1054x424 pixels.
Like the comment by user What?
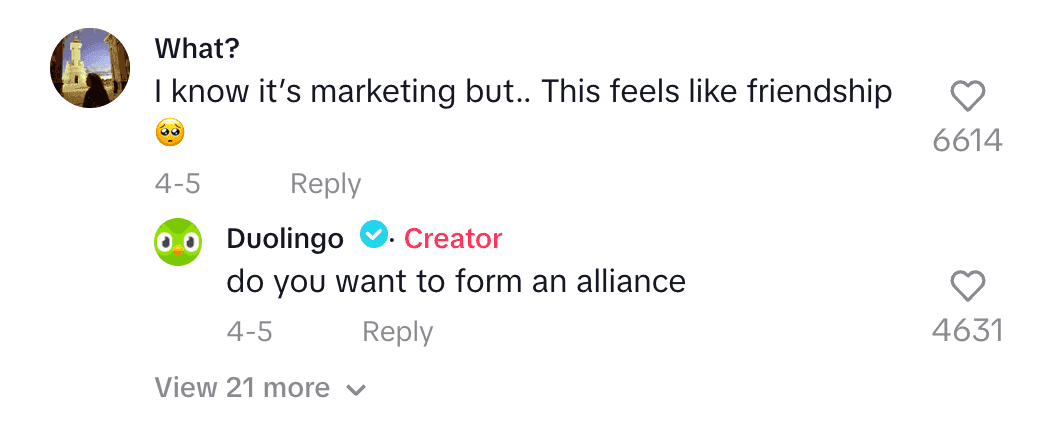click(967, 96)
